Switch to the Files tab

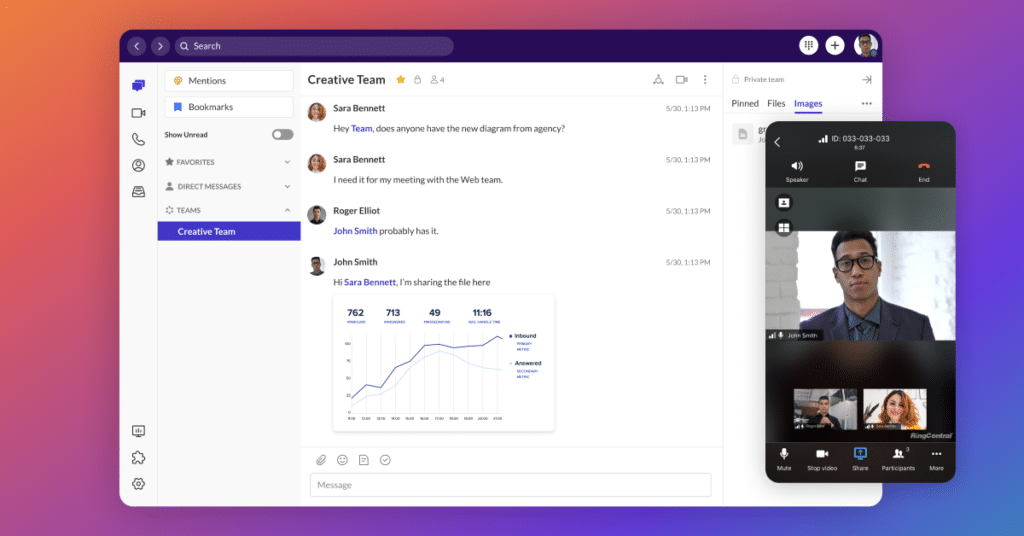(x=776, y=103)
